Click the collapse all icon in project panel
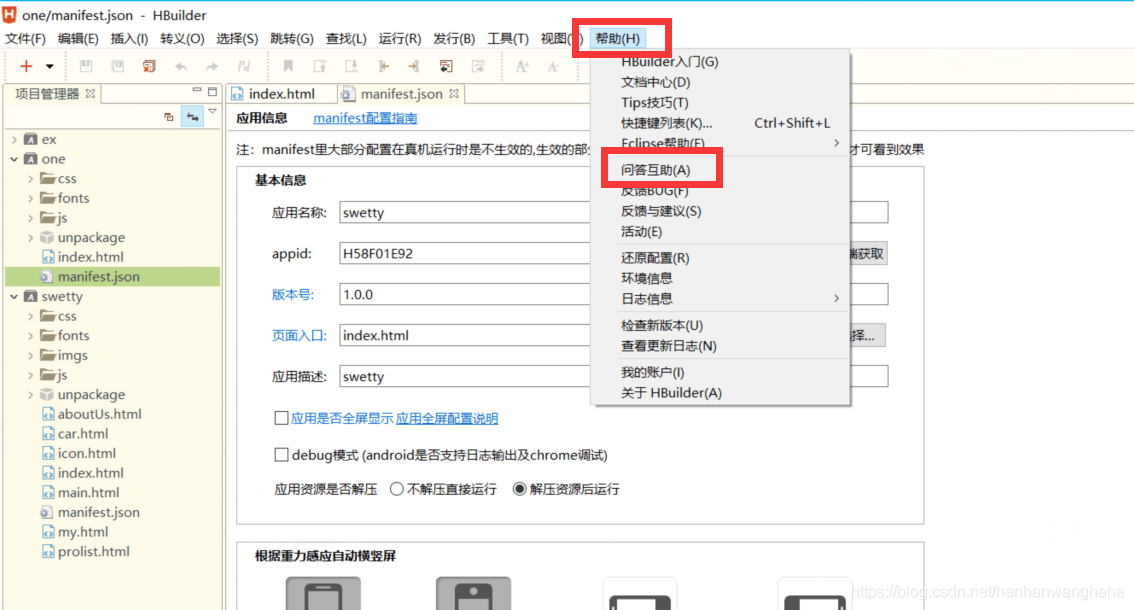 pyautogui.click(x=169, y=117)
